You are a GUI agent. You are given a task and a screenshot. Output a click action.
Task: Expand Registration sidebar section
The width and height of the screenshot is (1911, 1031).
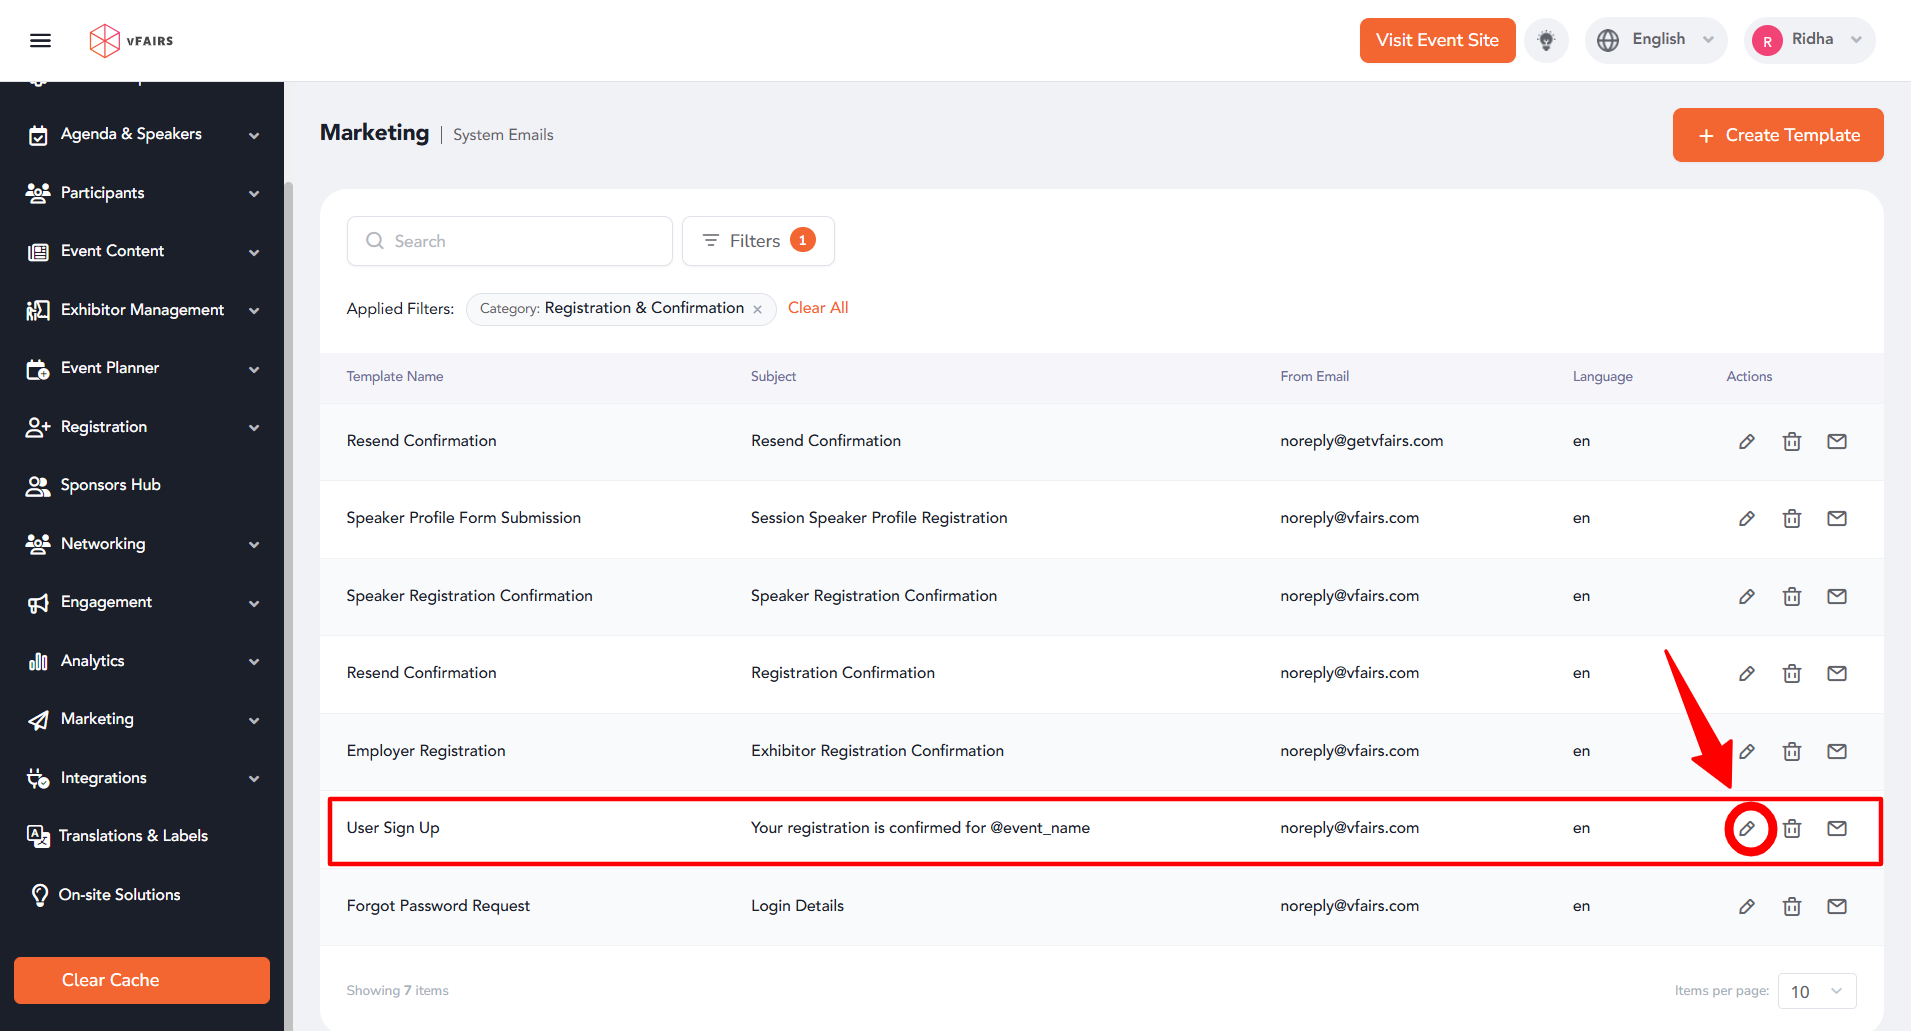pyautogui.click(x=142, y=427)
